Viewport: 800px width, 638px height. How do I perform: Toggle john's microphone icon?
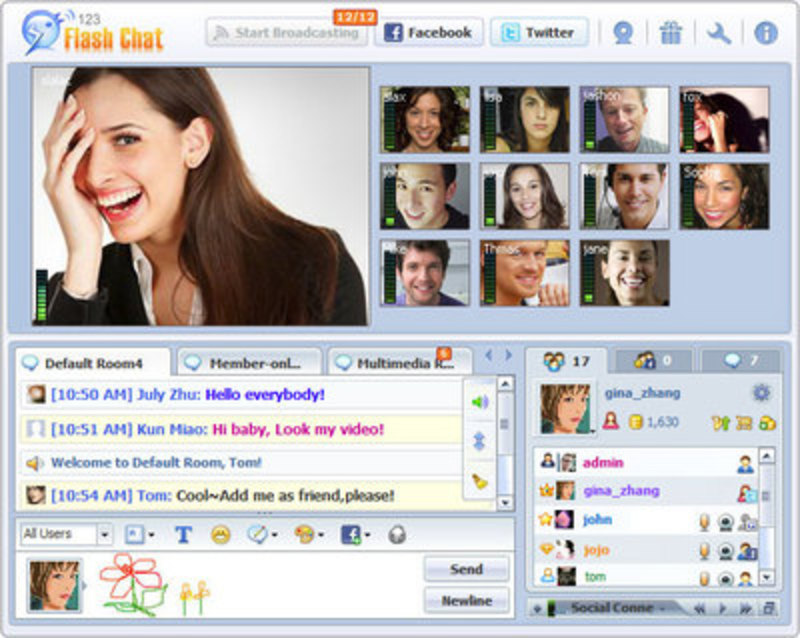[704, 521]
